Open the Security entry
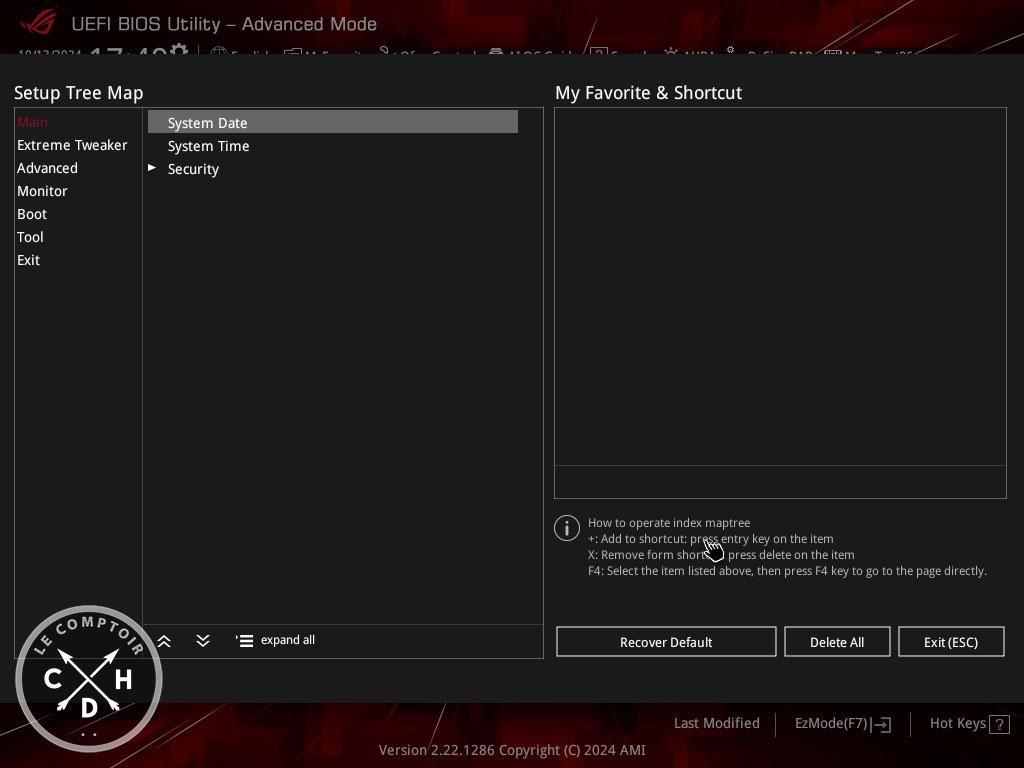 193,169
